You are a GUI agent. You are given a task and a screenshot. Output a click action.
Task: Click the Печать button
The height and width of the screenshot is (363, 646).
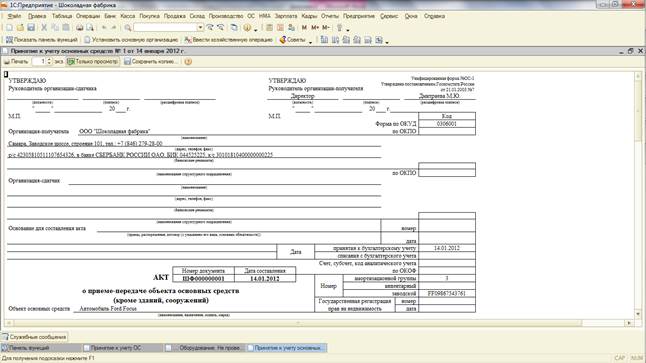click(x=16, y=62)
